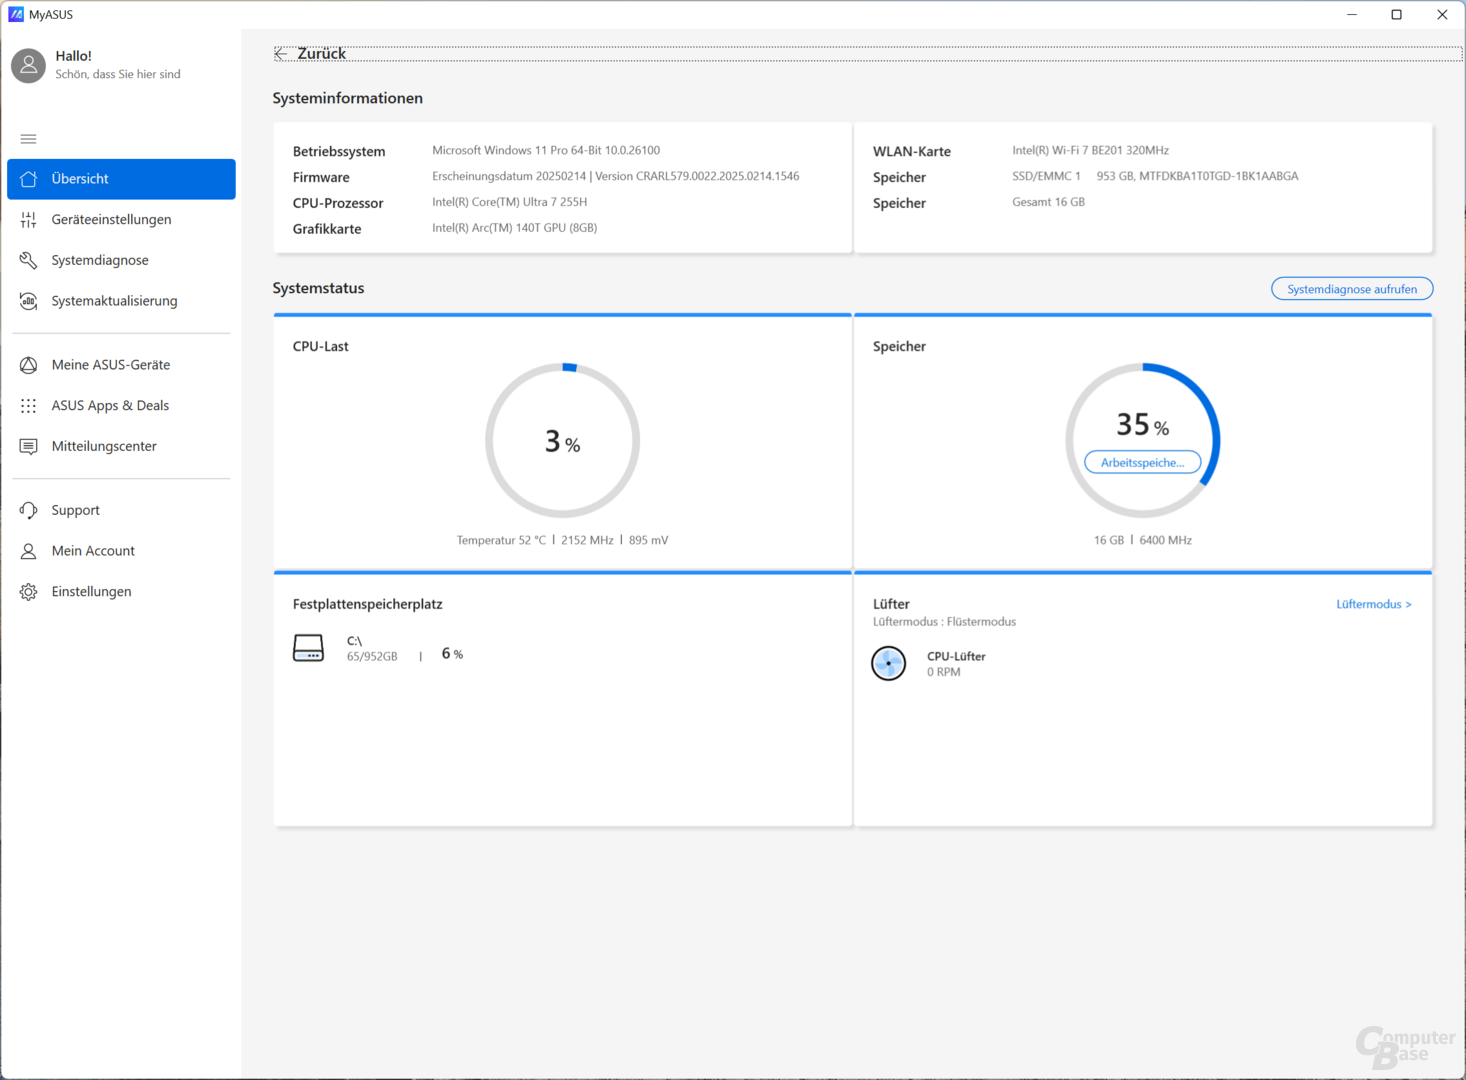Click the Festplattenspeicherplatz heading
The width and height of the screenshot is (1466, 1080).
pos(367,604)
